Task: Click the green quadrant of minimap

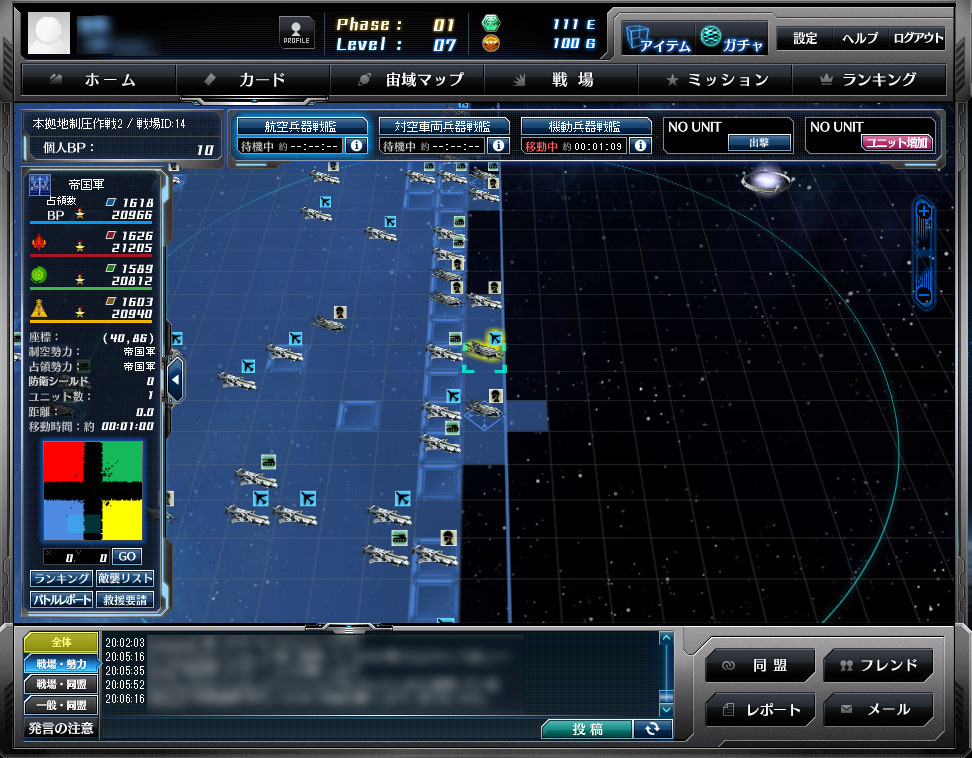Action: (122, 461)
